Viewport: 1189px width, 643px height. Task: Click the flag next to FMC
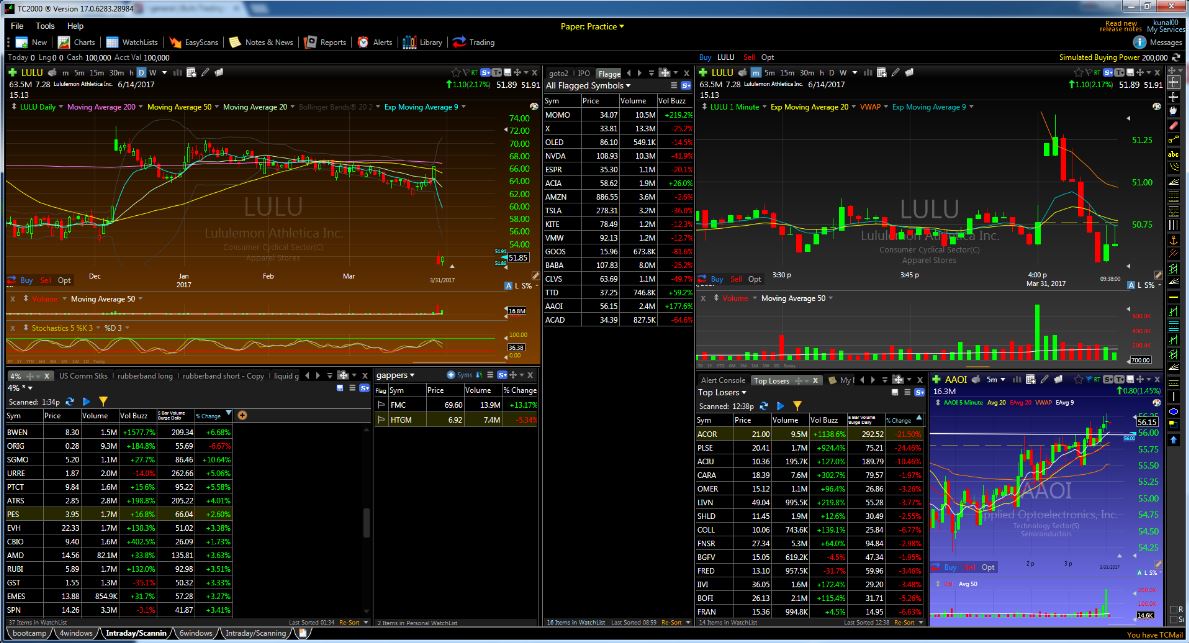[x=381, y=405]
